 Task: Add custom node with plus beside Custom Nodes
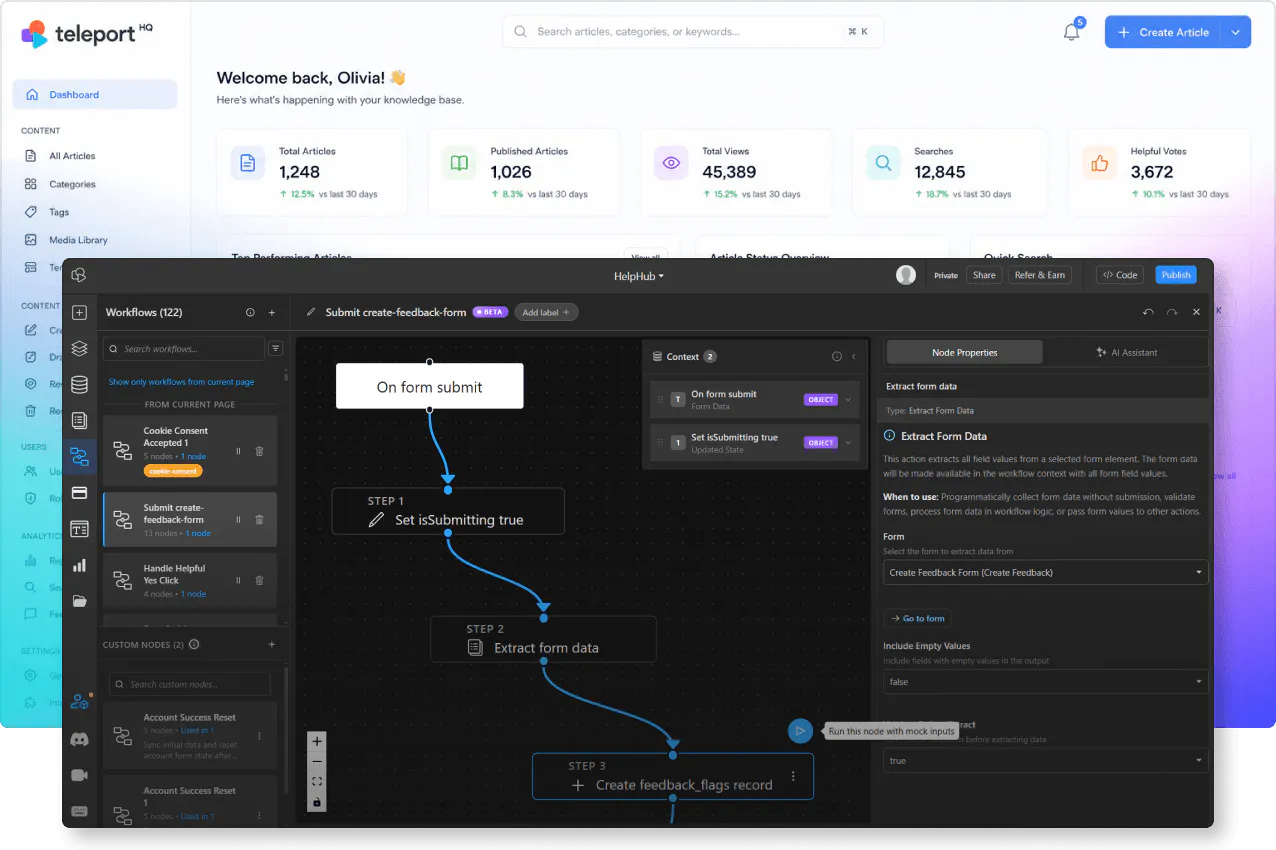coord(272,645)
